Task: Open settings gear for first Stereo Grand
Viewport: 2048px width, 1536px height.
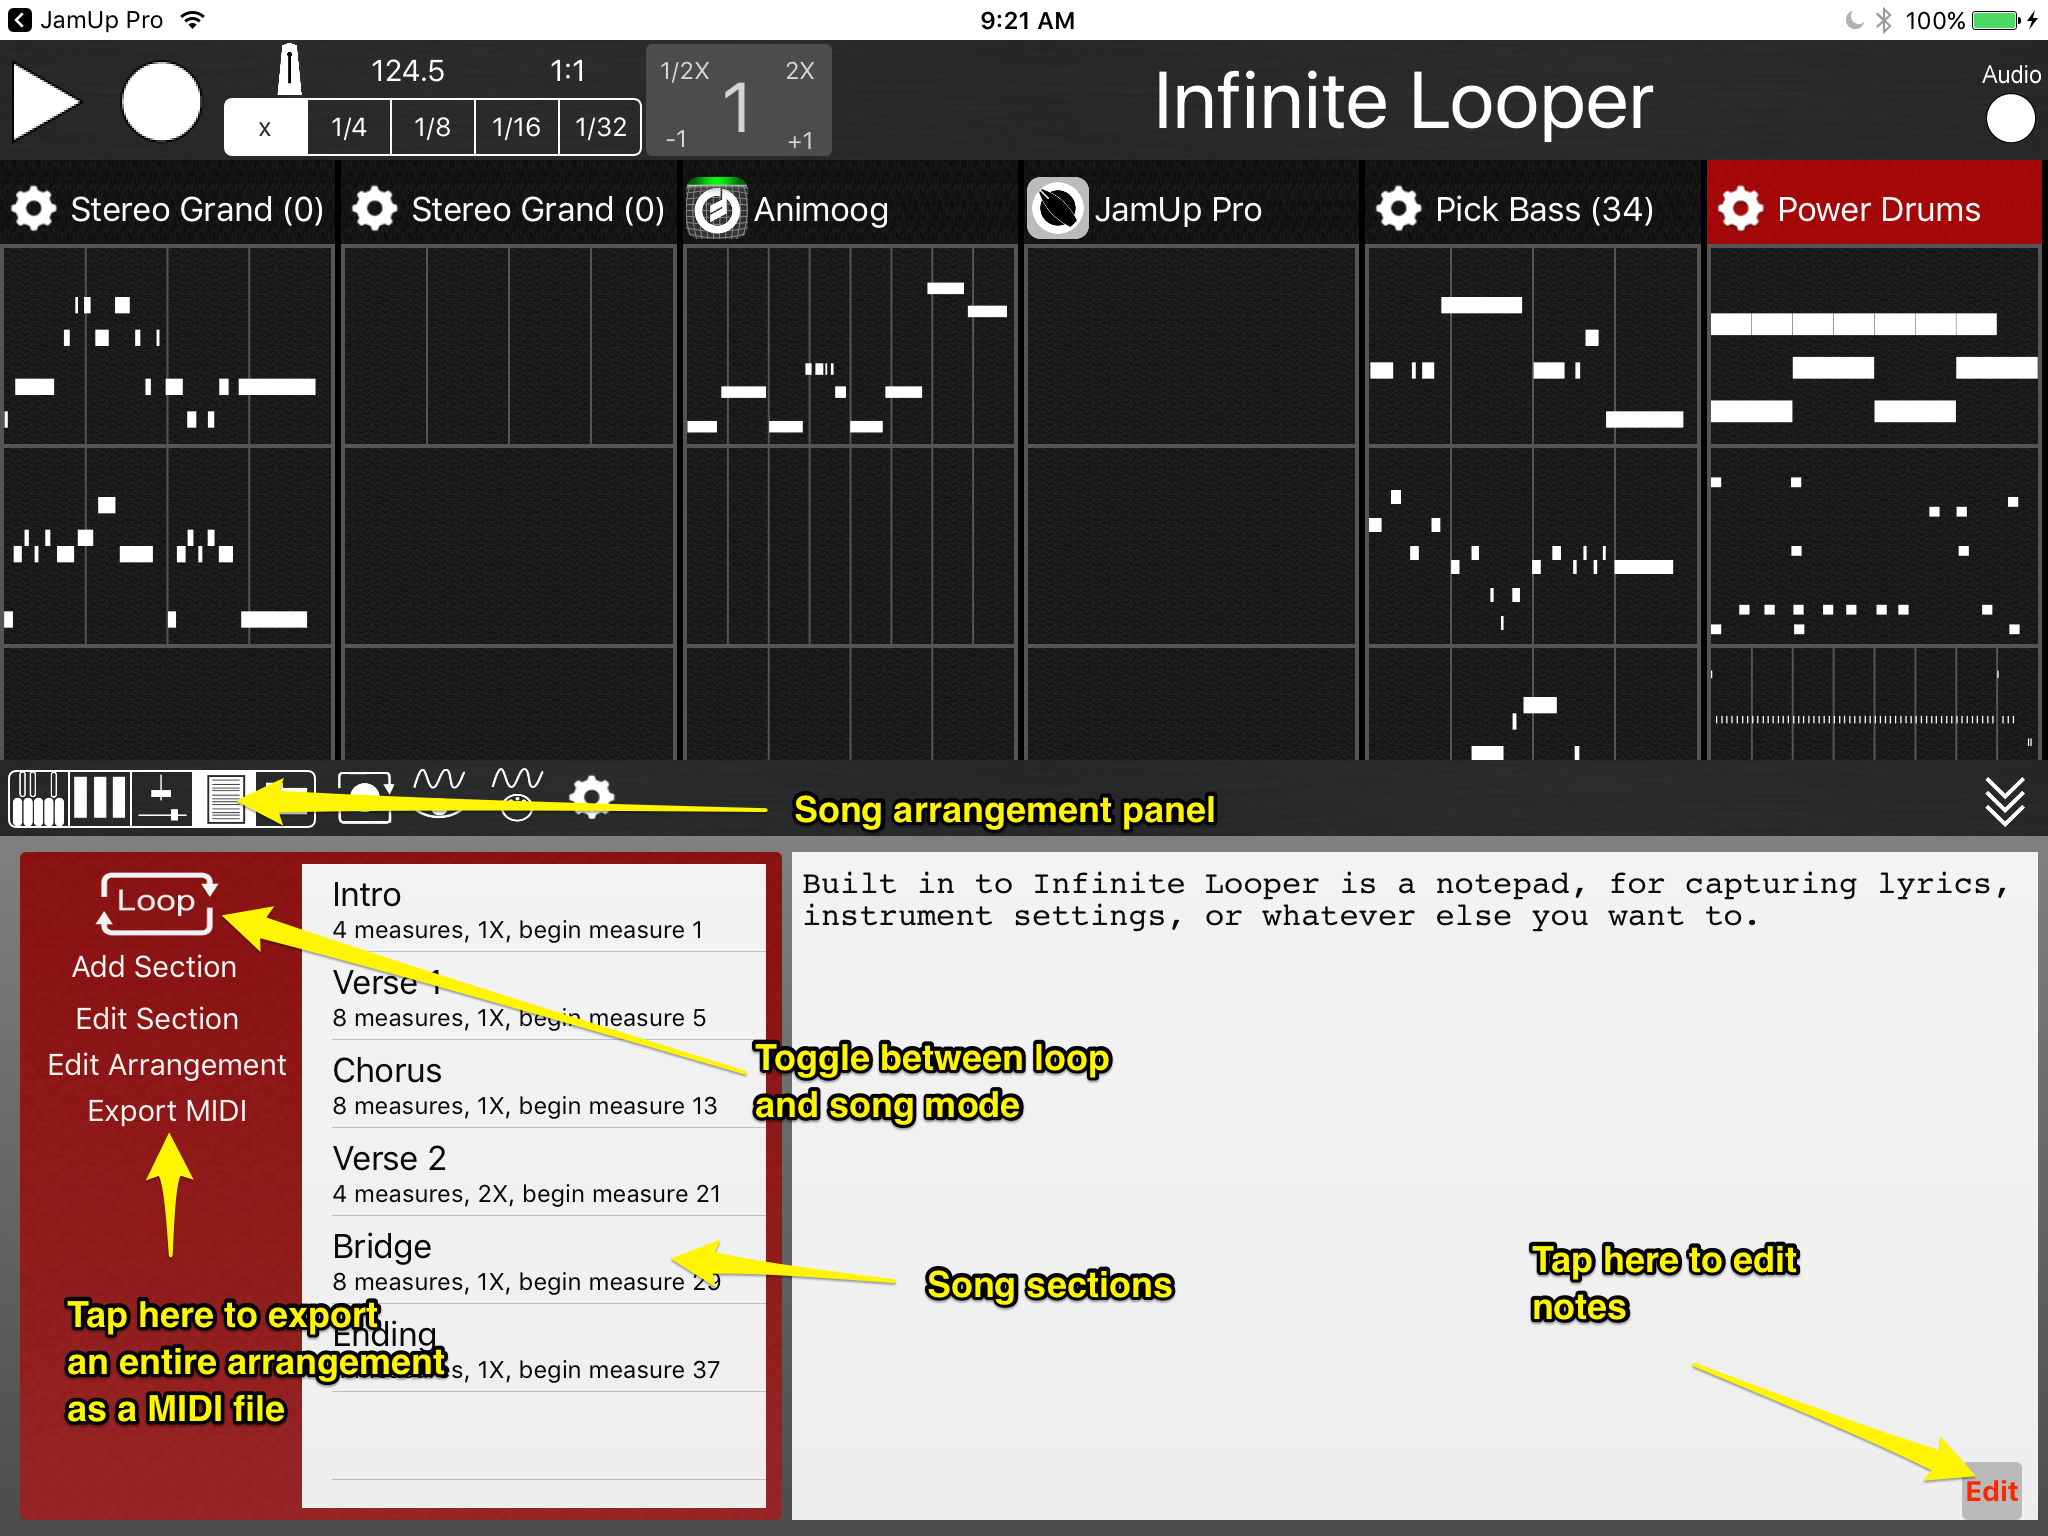Action: point(34,209)
